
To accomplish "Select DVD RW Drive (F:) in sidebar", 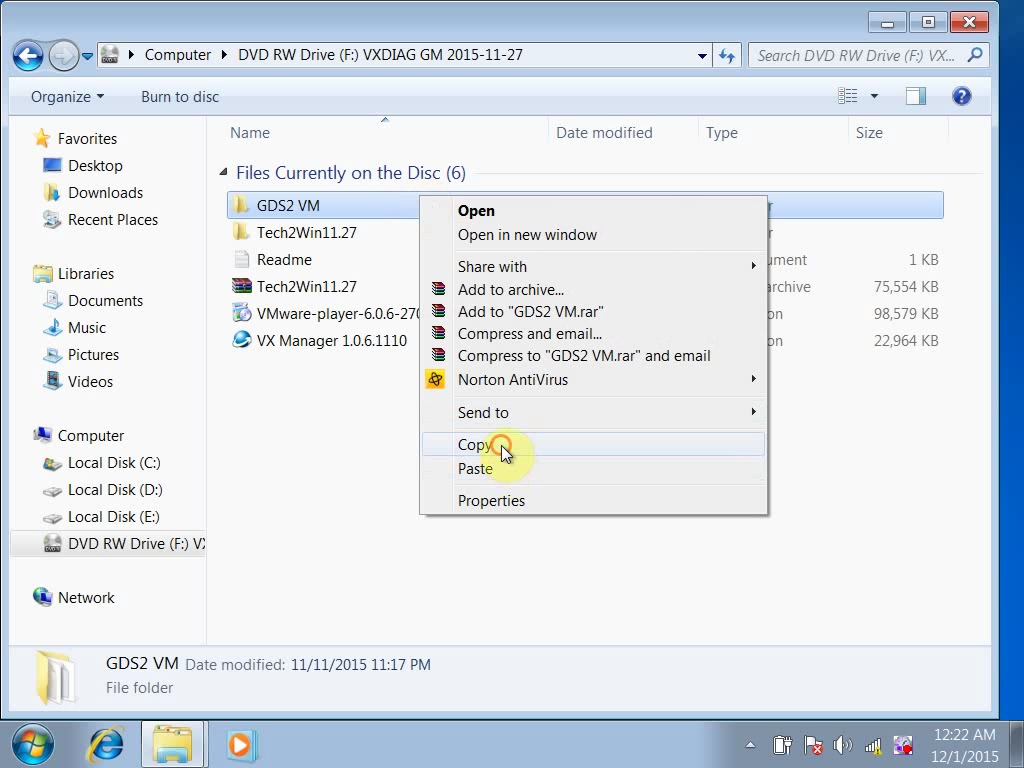I will (108, 543).
